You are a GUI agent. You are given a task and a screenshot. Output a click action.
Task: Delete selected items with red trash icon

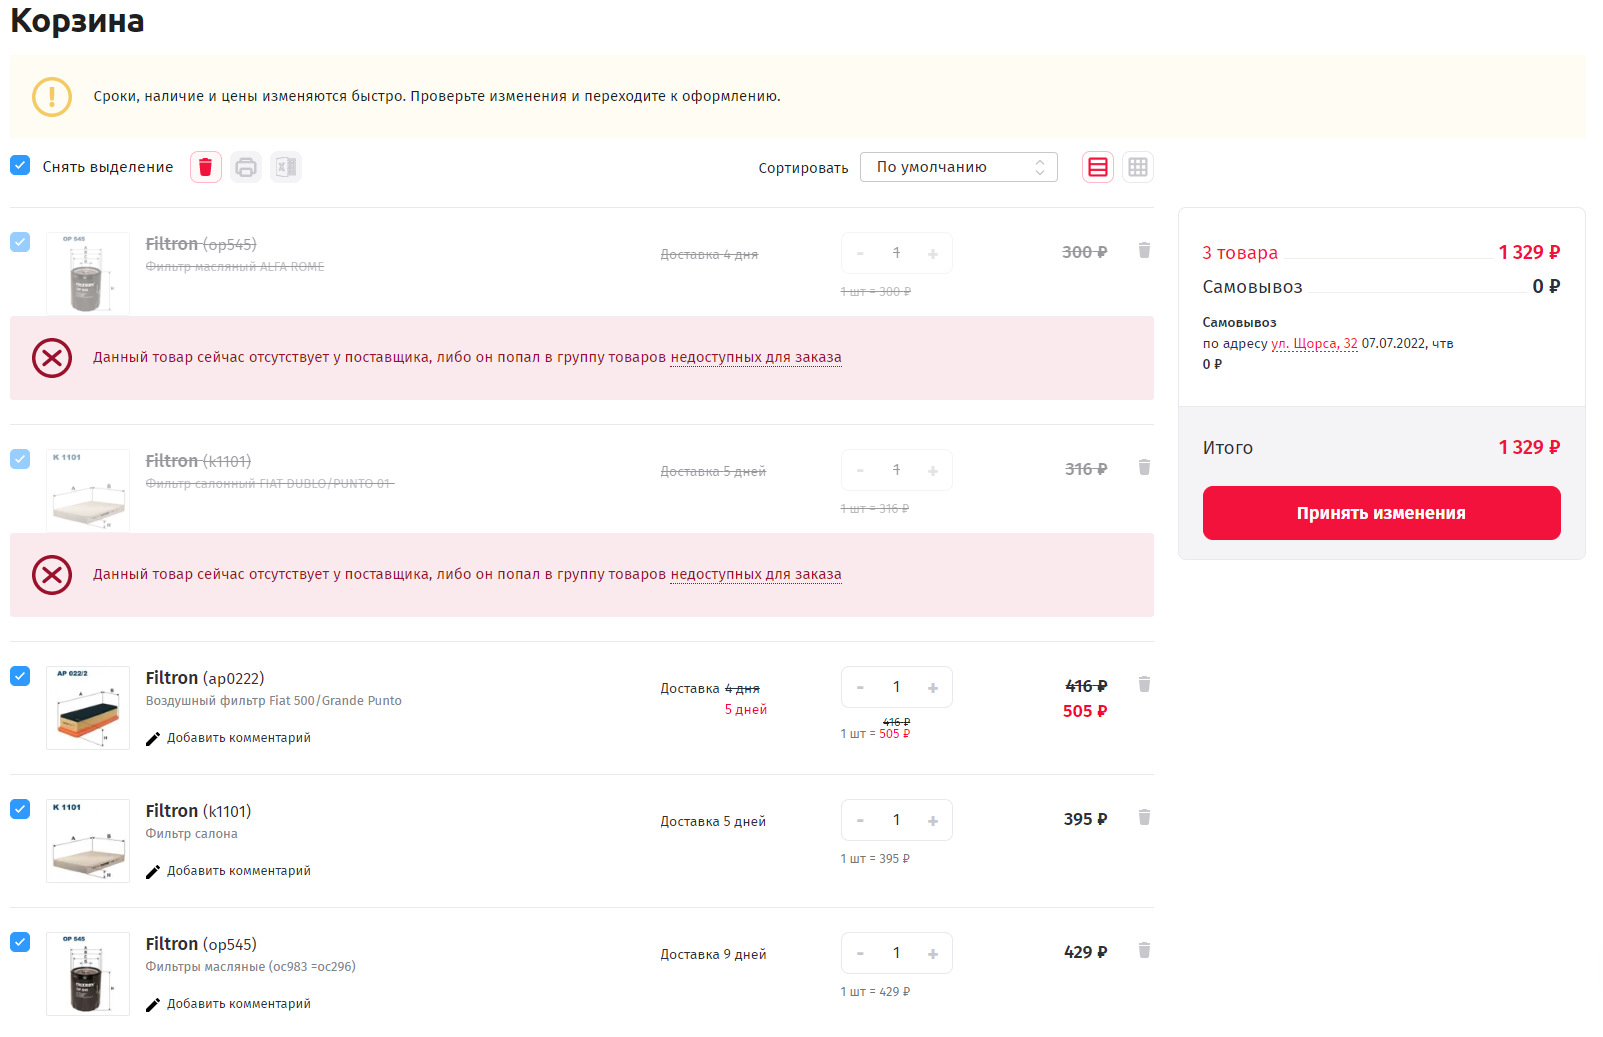point(206,167)
